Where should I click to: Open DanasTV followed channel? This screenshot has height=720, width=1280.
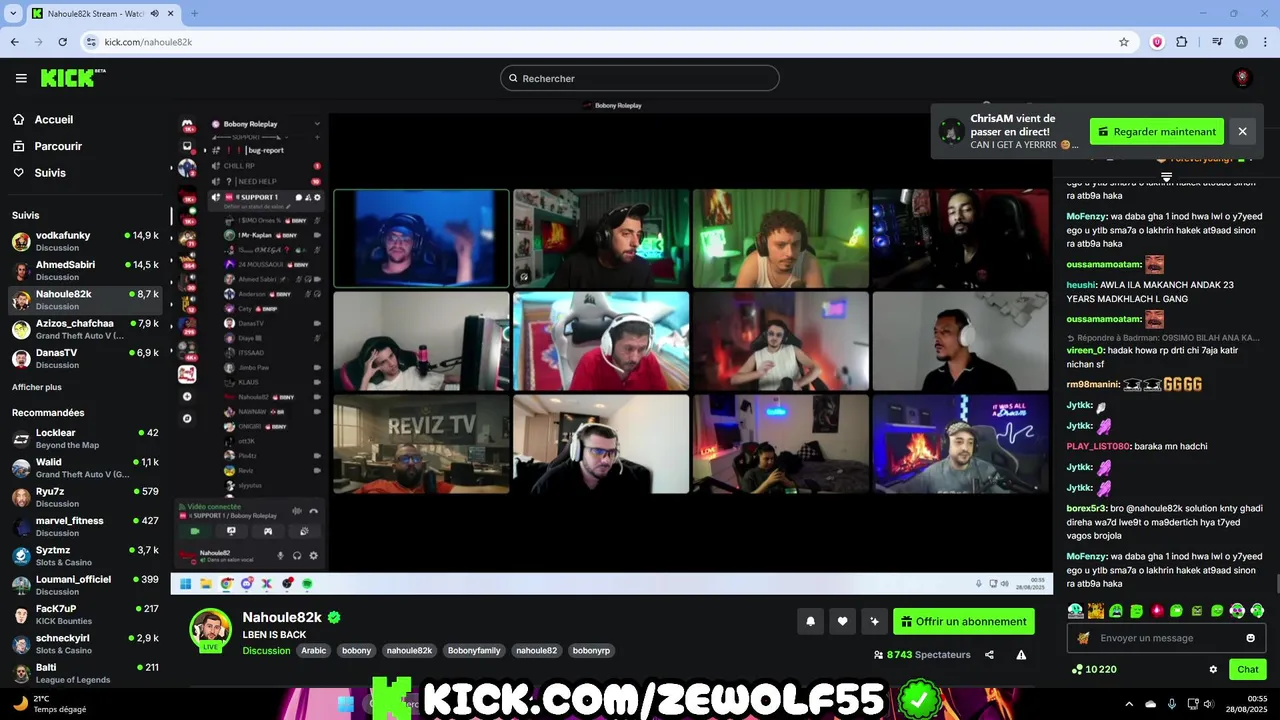click(85, 358)
